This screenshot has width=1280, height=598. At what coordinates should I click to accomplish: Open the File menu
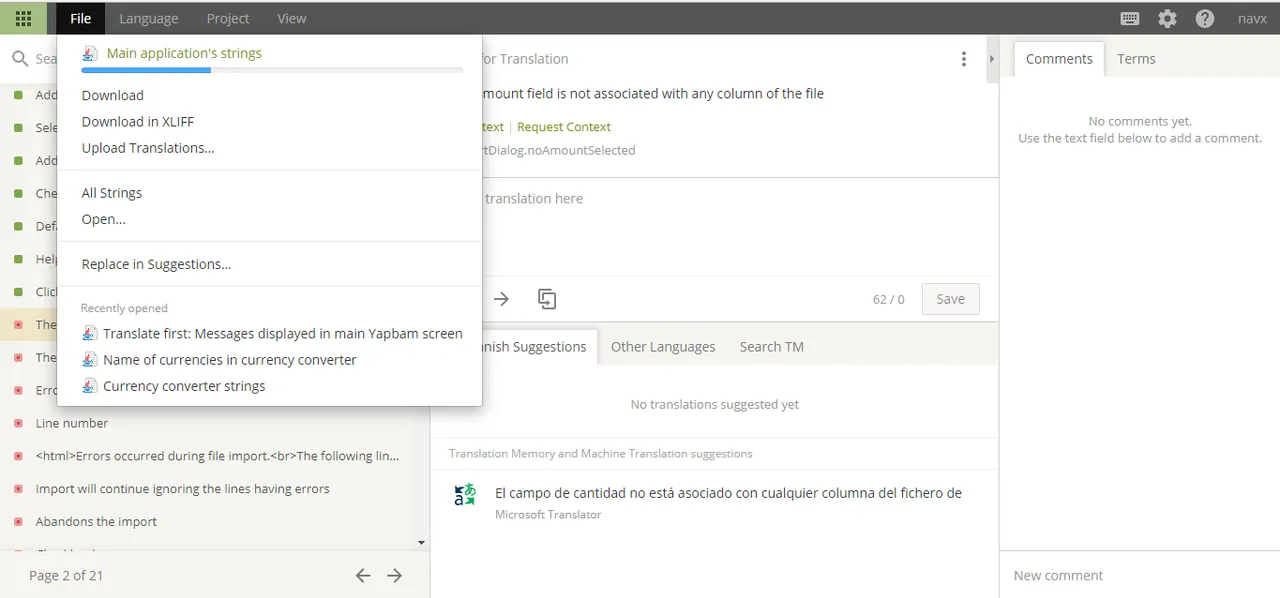pyautogui.click(x=81, y=18)
